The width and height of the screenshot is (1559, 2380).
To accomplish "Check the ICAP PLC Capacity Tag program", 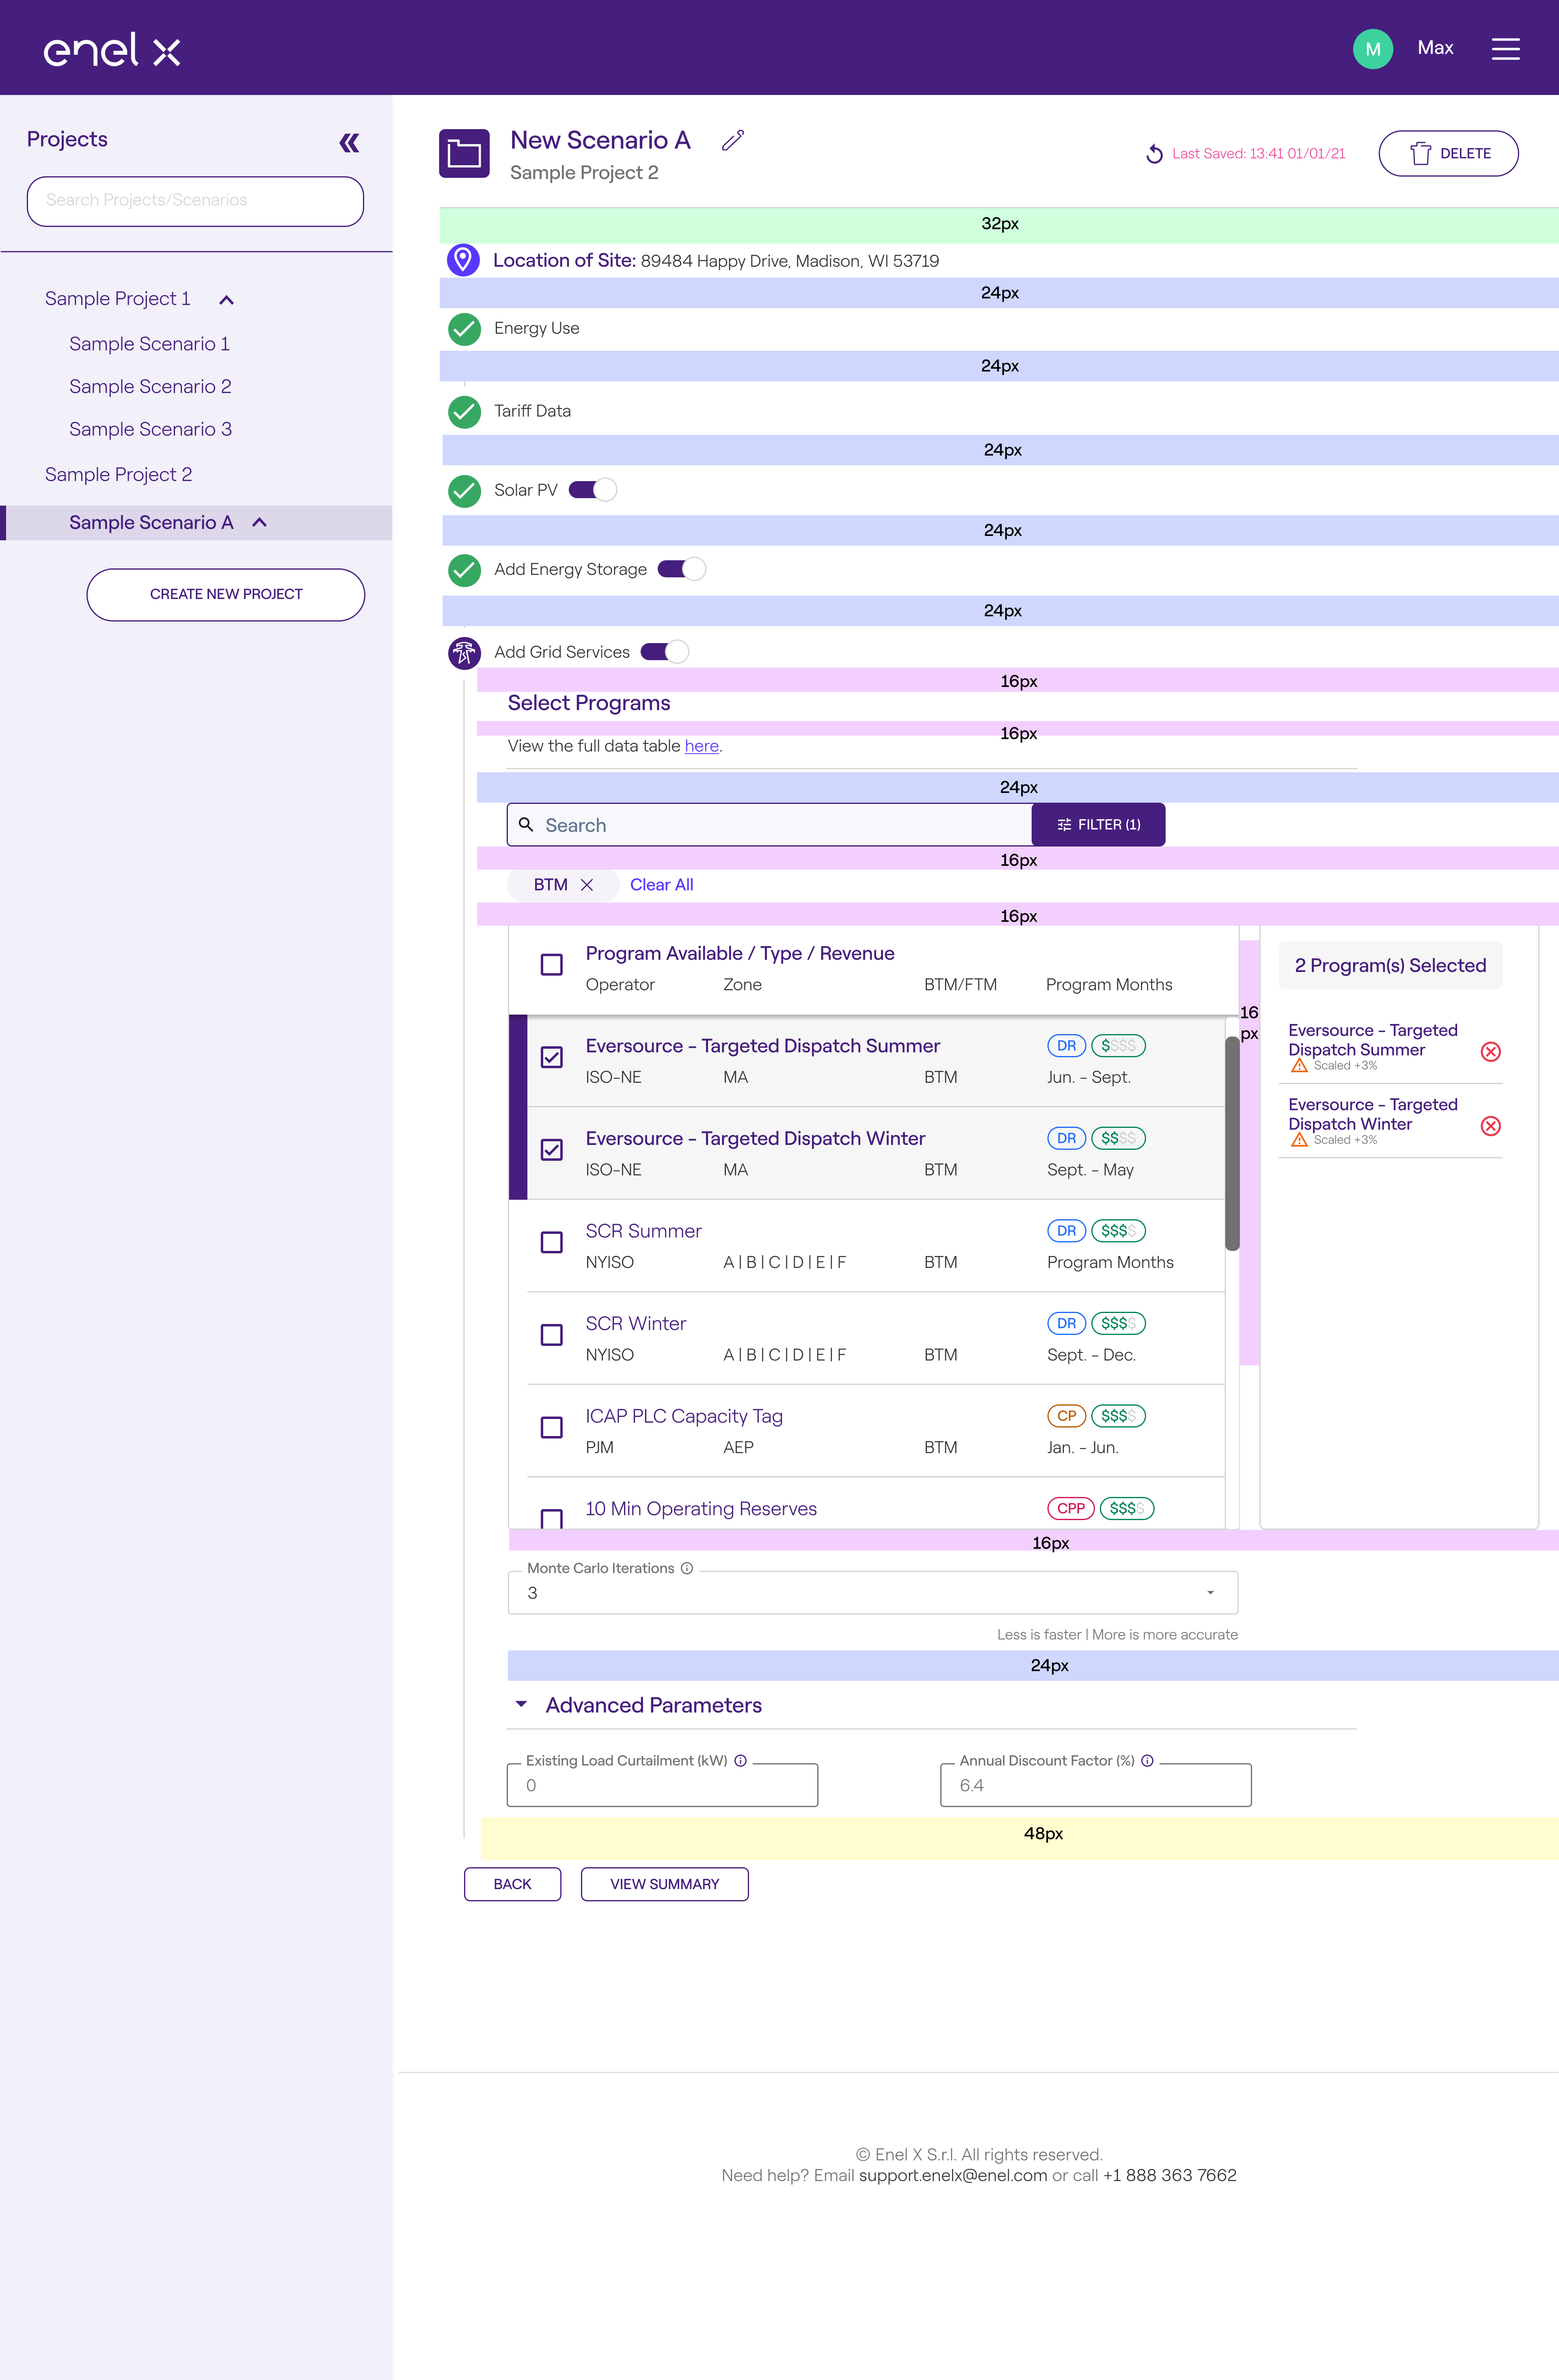I will click(x=552, y=1428).
